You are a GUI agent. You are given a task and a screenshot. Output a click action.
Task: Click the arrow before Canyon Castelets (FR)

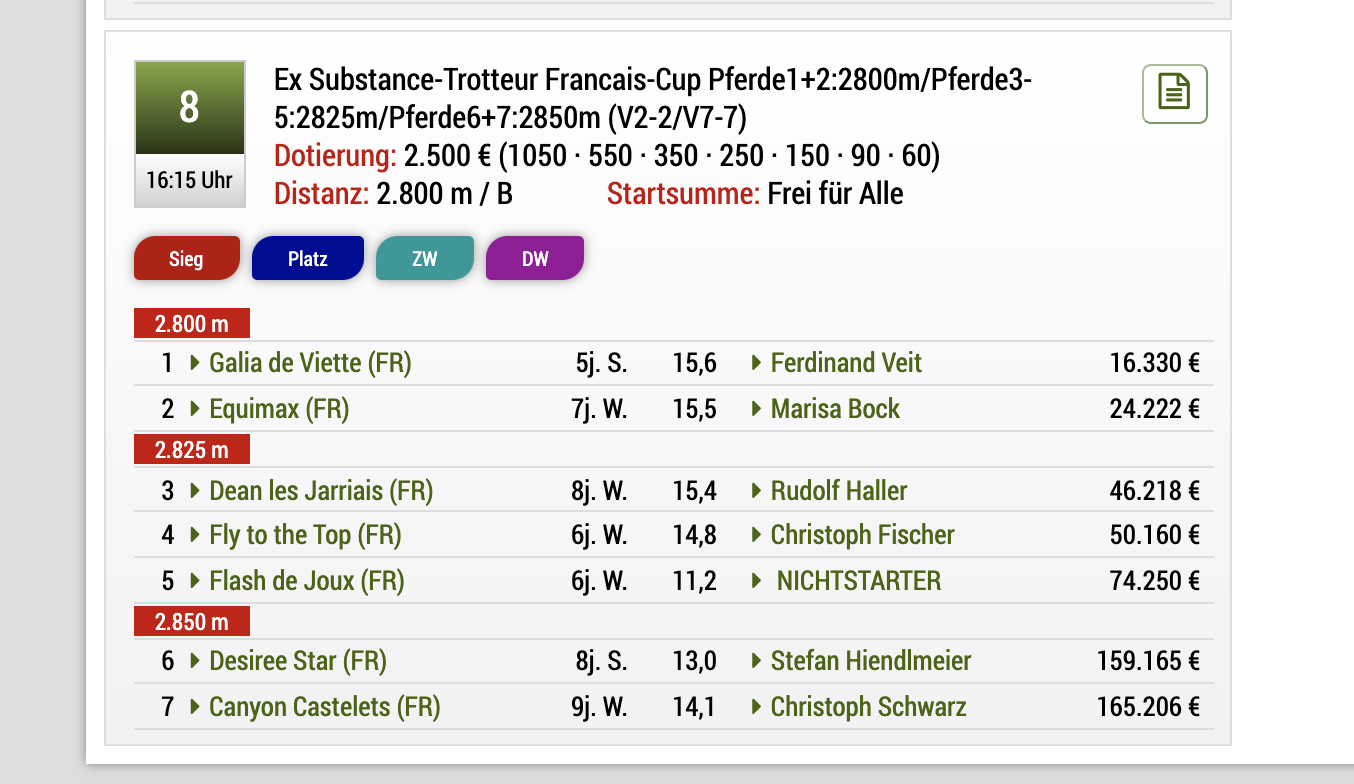coord(195,707)
